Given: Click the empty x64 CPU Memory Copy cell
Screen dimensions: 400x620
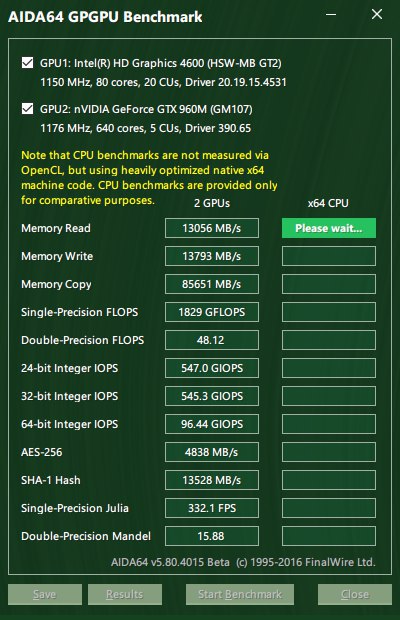Looking at the screenshot, I should click(329, 284).
